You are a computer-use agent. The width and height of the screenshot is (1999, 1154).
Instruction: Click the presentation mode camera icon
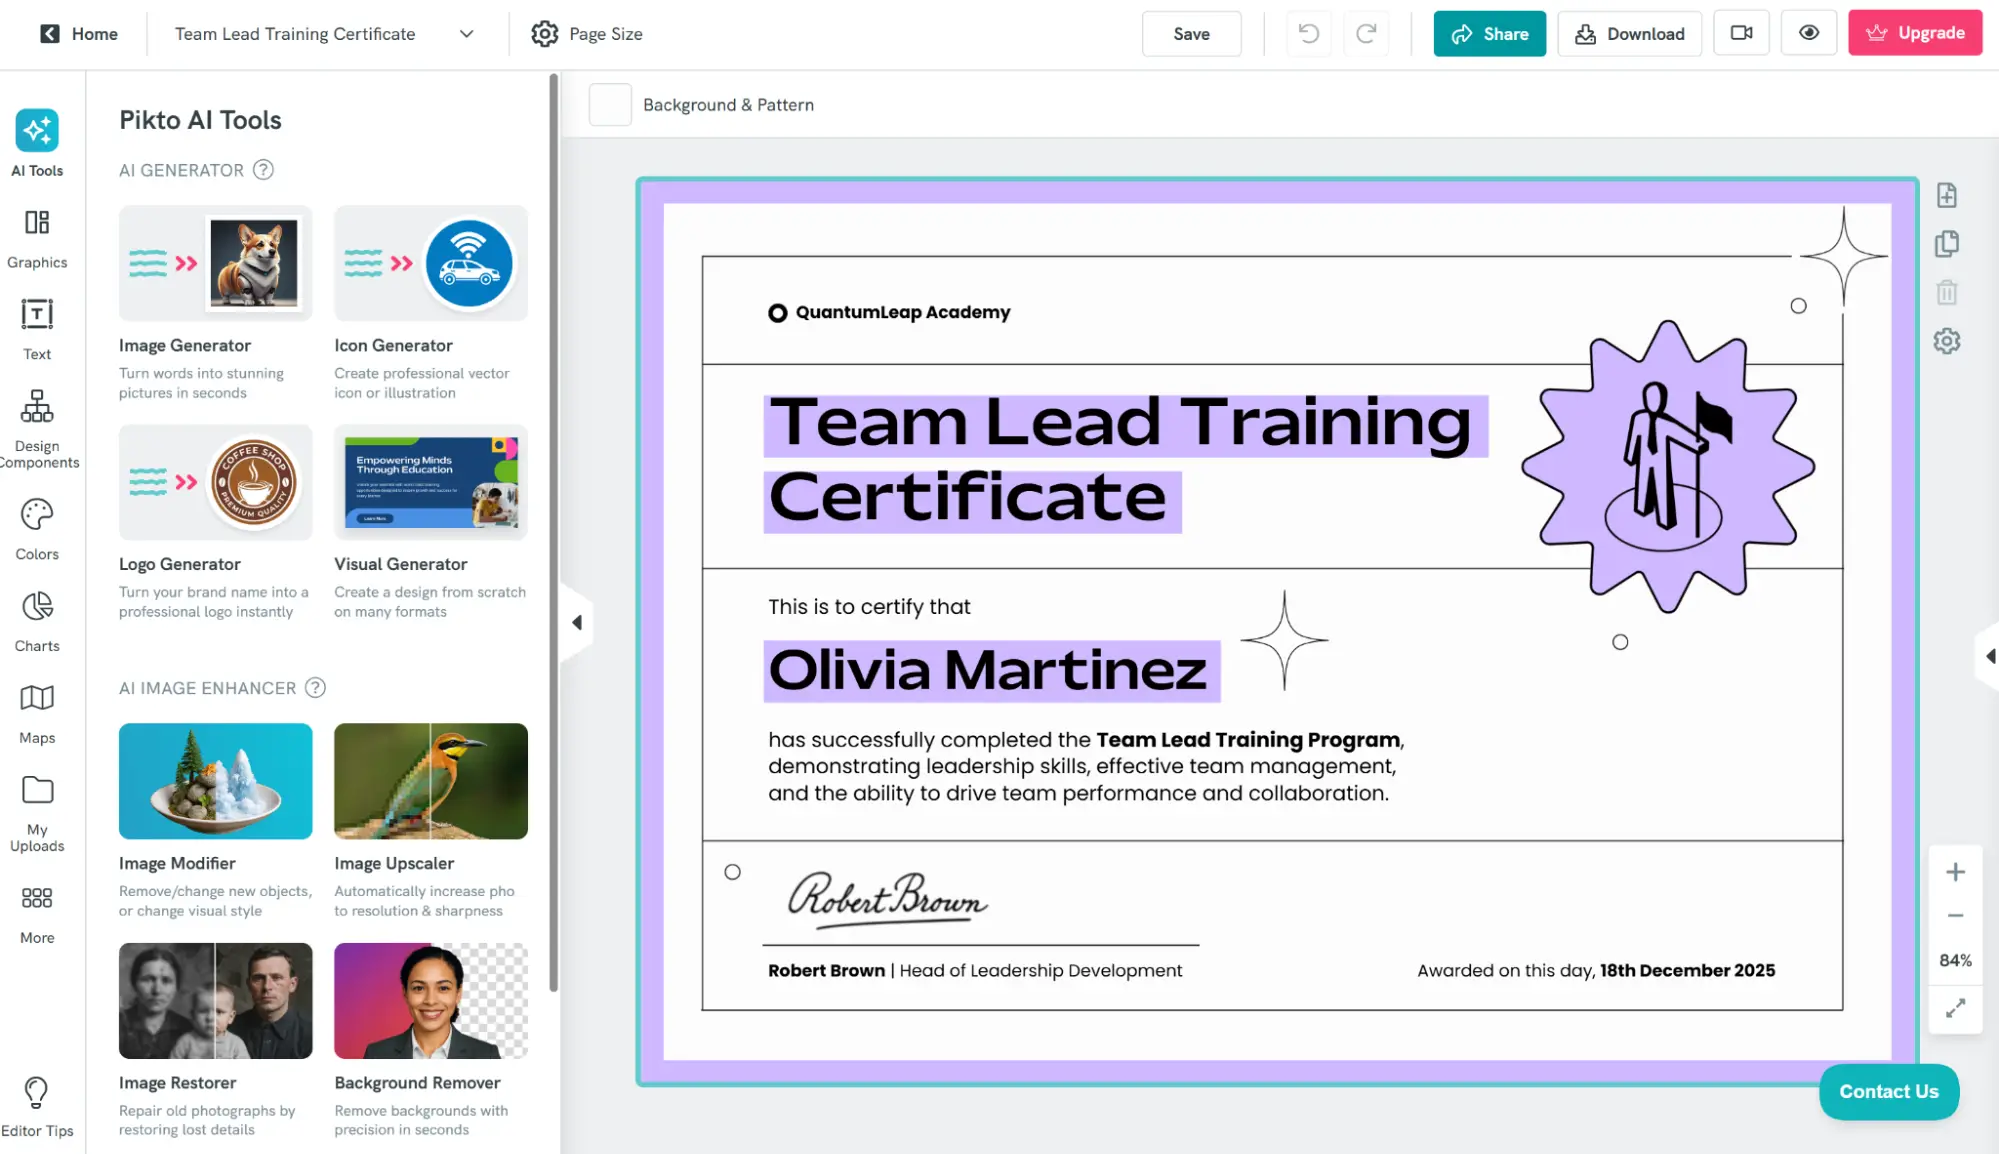[1741, 33]
